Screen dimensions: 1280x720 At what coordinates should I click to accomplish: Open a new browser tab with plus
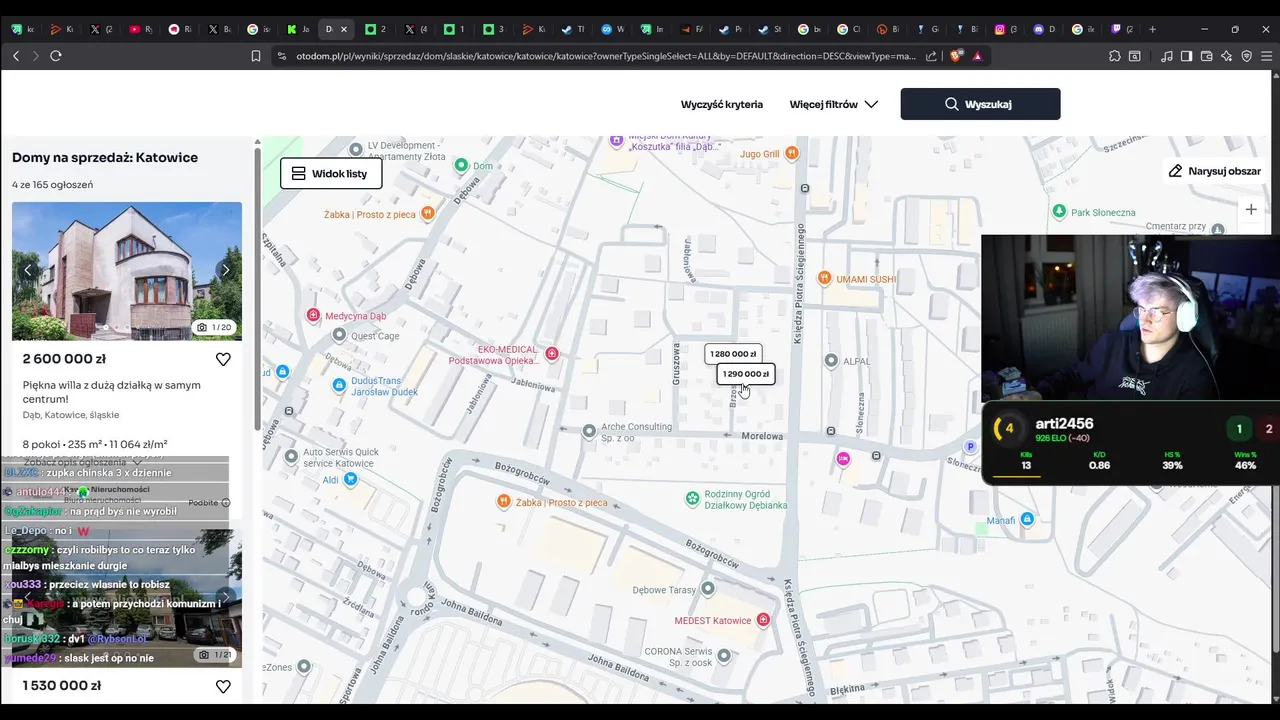click(1152, 29)
